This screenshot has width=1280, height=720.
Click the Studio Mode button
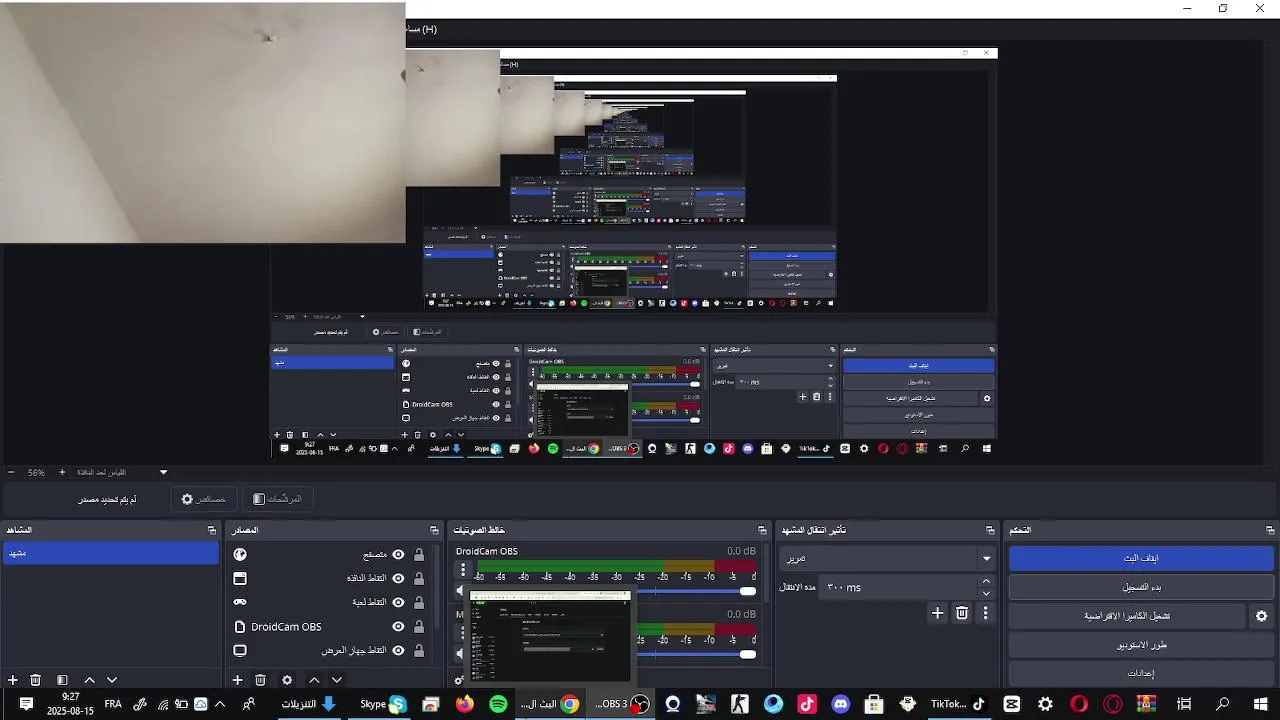[x=1141, y=645]
